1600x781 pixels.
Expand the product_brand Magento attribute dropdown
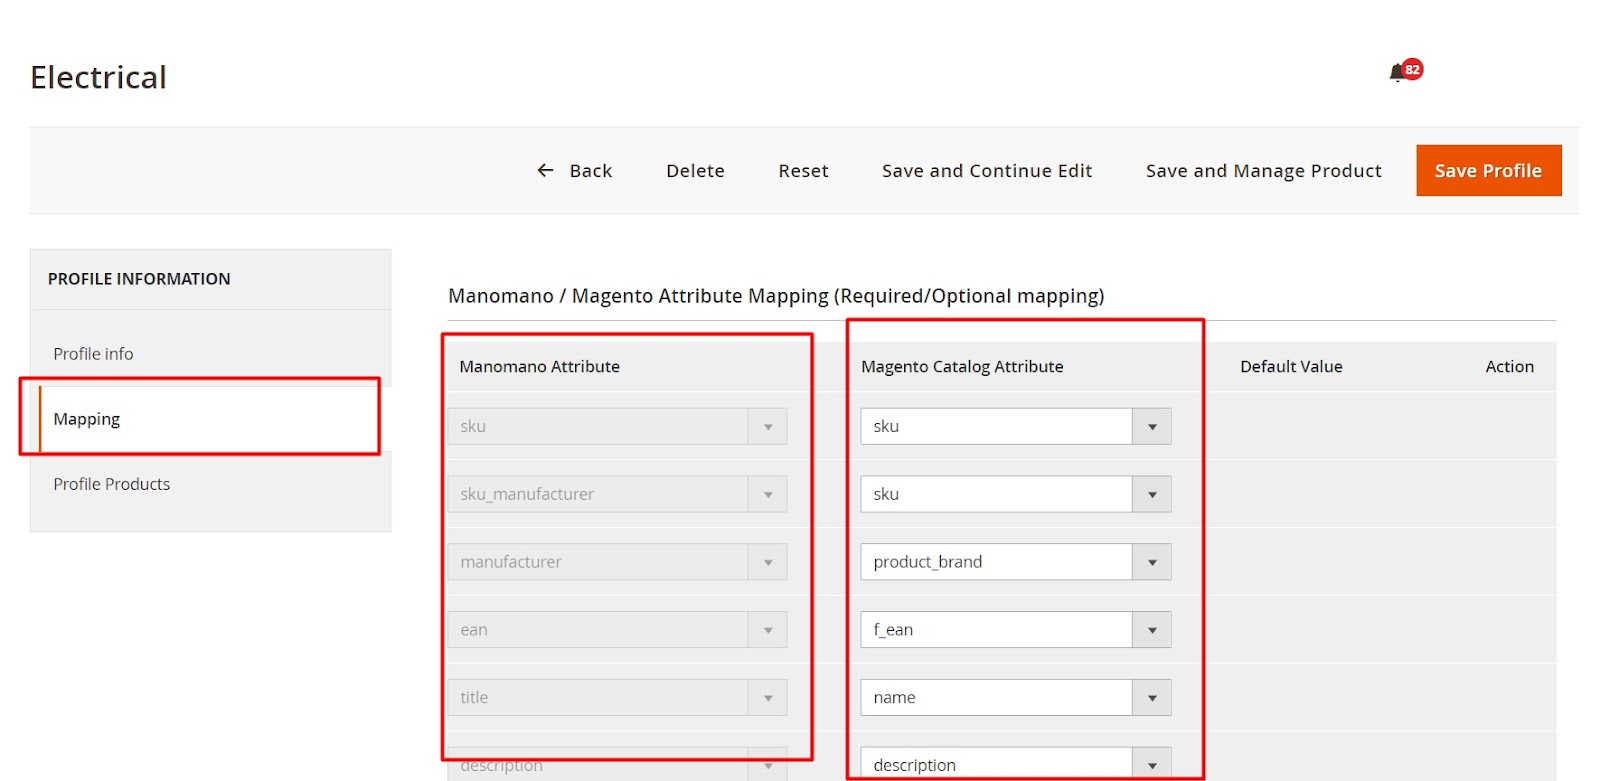click(1015, 562)
